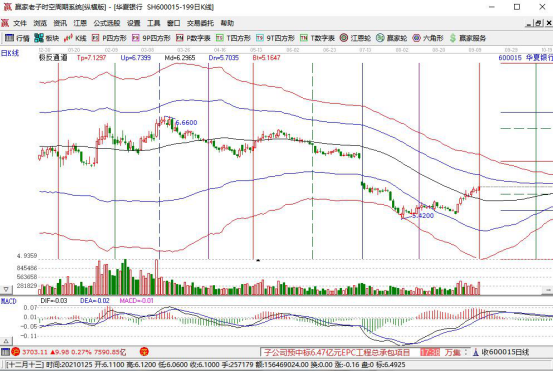The width and height of the screenshot is (554, 371).
Task: Switch to K线 candlestick chart
Action: click(x=75, y=38)
